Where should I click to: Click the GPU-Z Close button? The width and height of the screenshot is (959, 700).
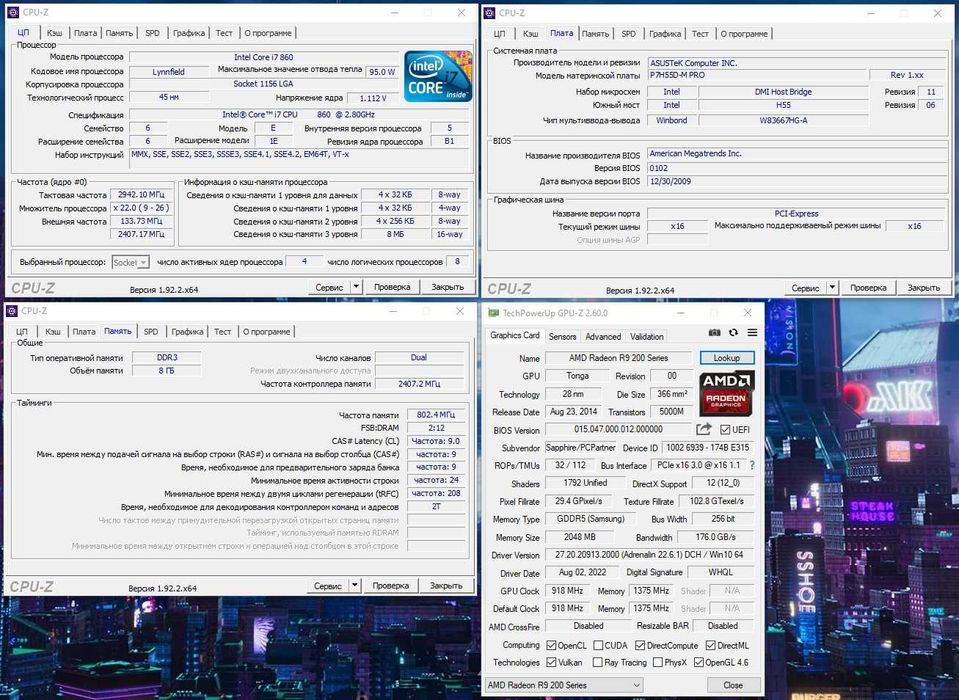[x=733, y=685]
